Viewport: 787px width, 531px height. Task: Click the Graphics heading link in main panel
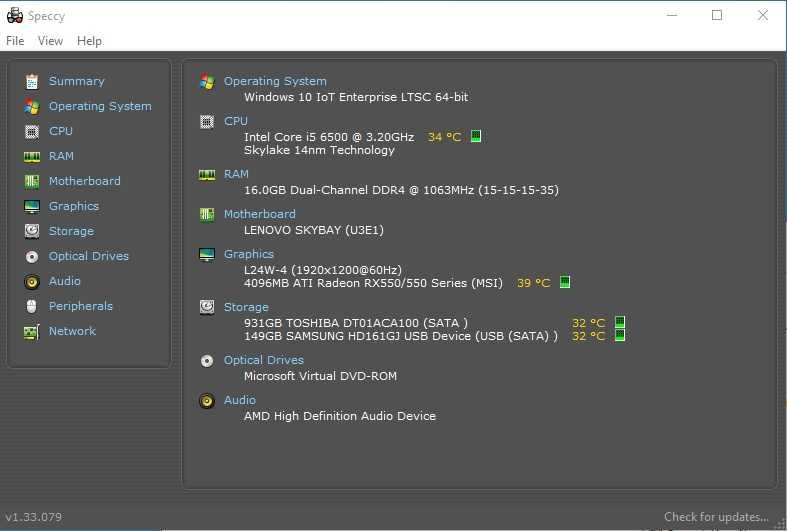[x=249, y=254]
